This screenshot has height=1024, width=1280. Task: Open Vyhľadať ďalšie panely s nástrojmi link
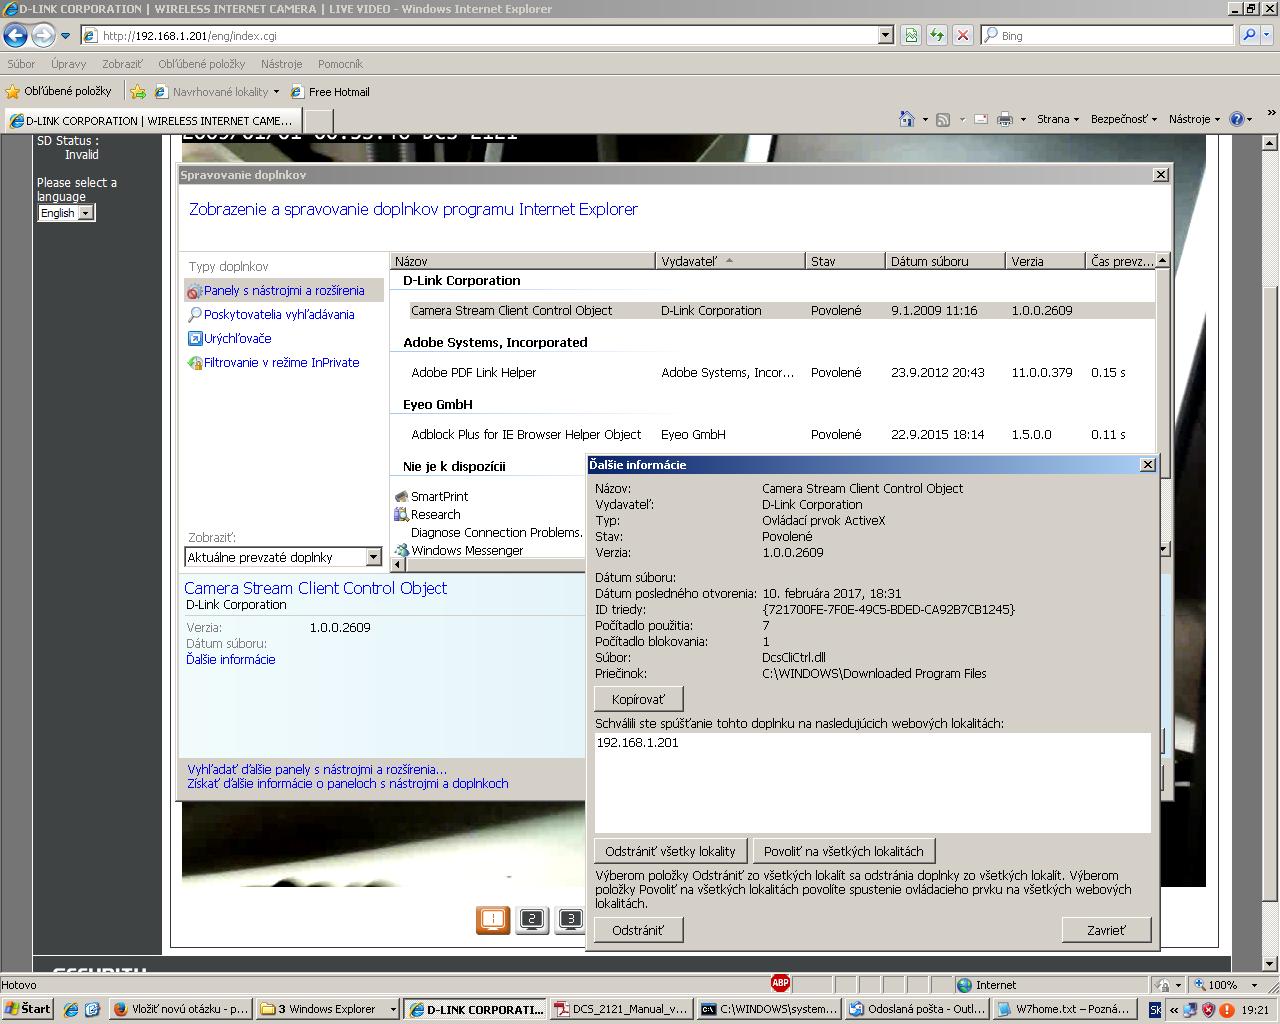[x=317, y=769]
